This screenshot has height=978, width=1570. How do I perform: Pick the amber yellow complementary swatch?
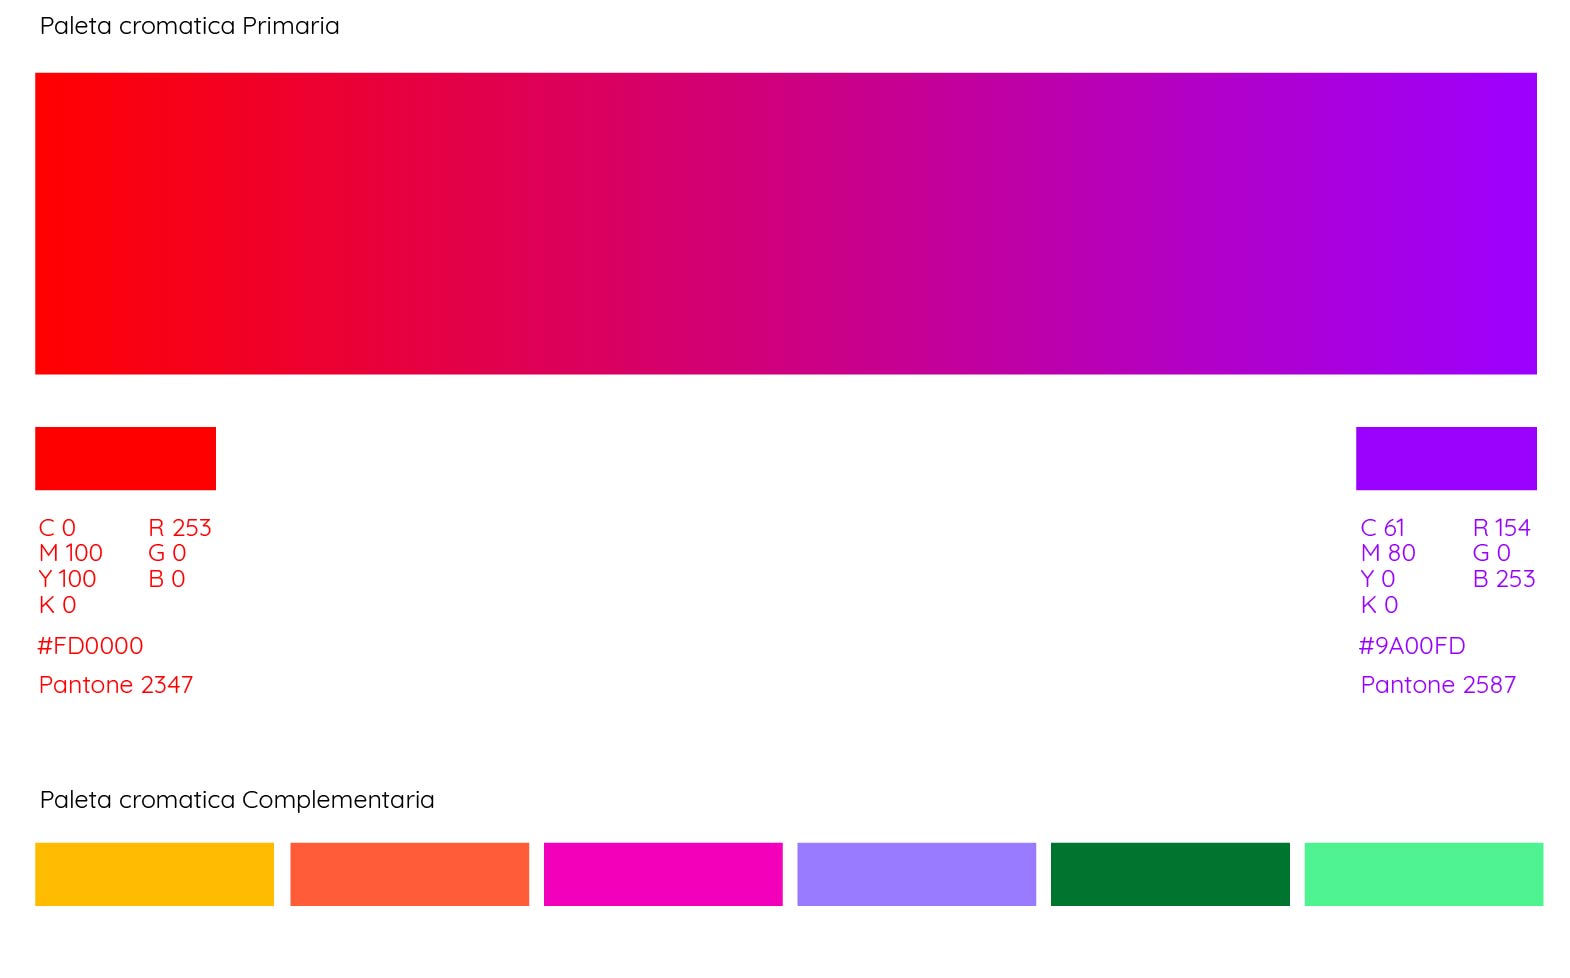[x=154, y=874]
